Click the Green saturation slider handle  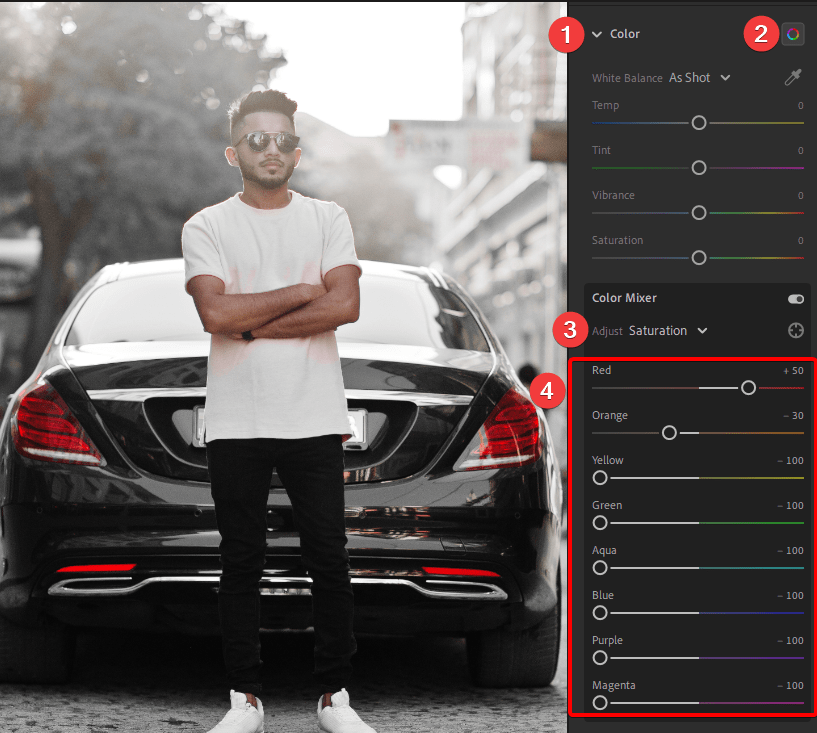click(600, 522)
